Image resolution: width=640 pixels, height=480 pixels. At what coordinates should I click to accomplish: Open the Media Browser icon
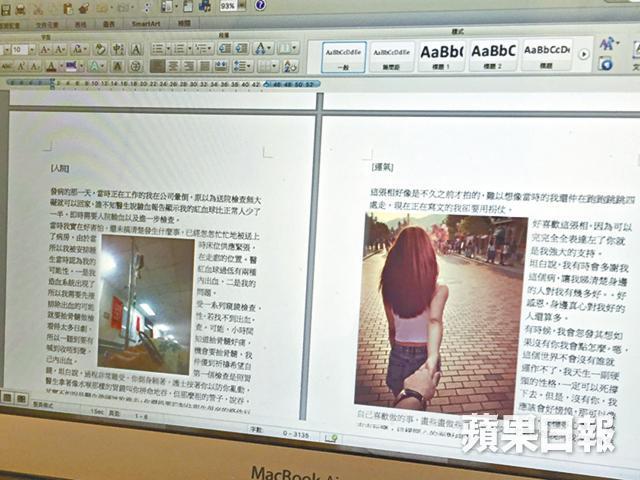tap(205, 6)
